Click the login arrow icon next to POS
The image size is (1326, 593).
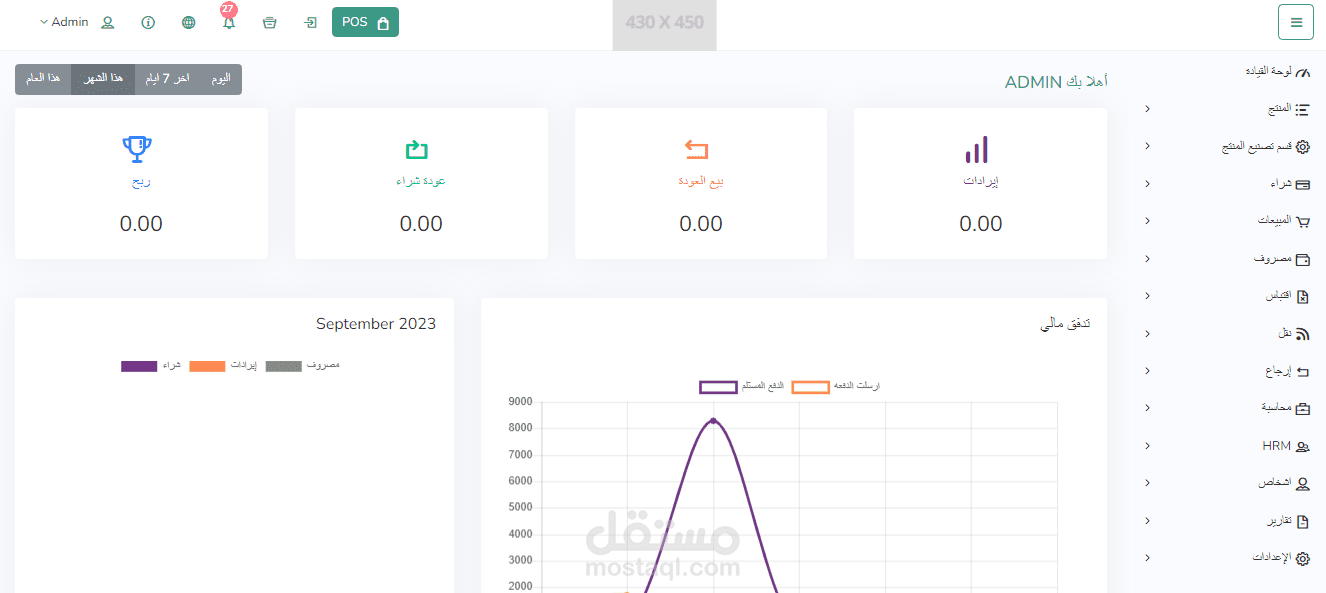coord(311,22)
